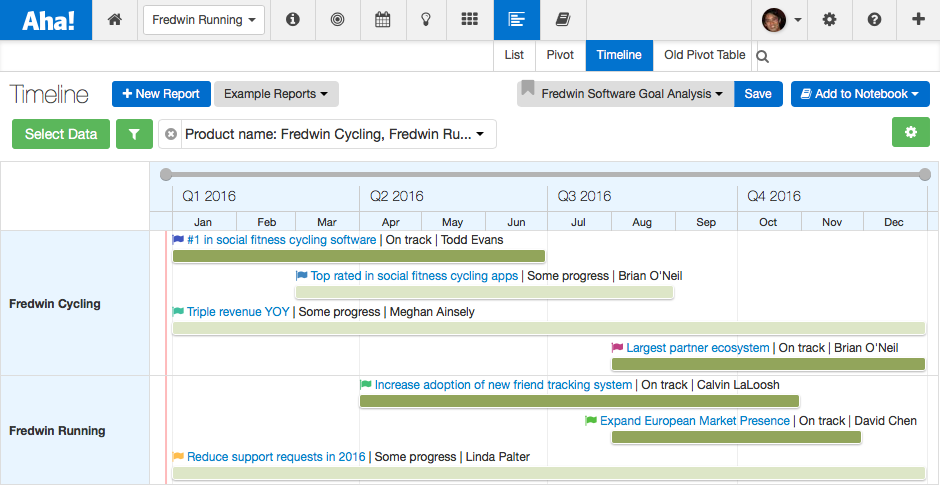Click the plus add icon in top bar

point(918,20)
